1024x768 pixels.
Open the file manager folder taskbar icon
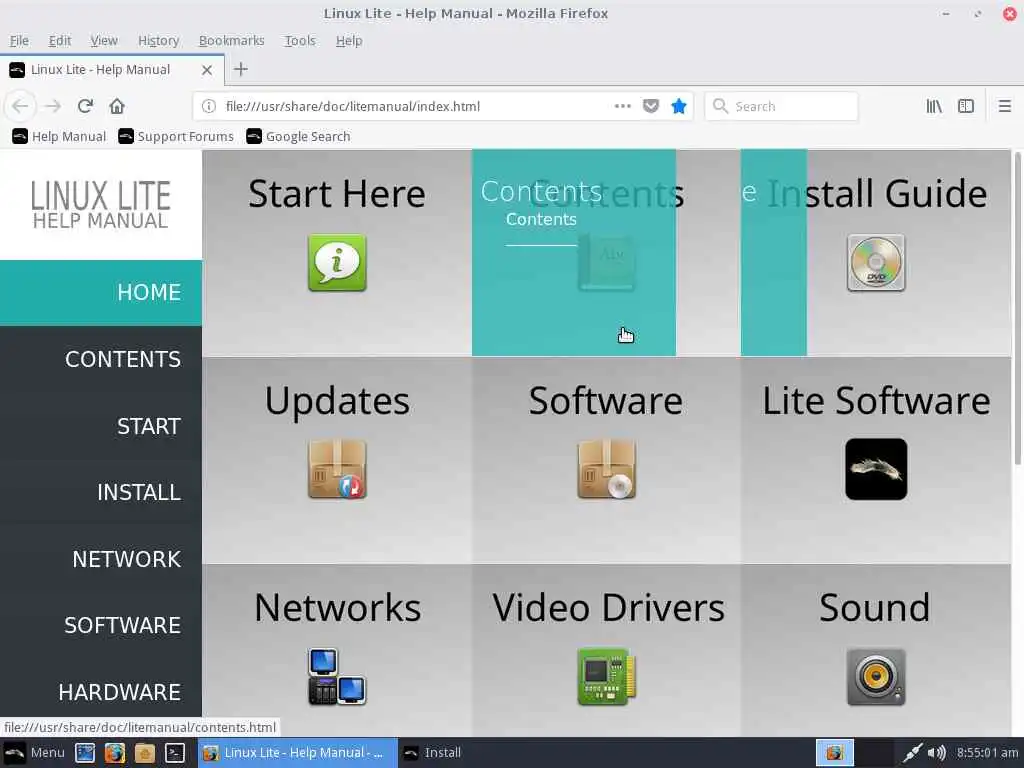[x=144, y=753]
